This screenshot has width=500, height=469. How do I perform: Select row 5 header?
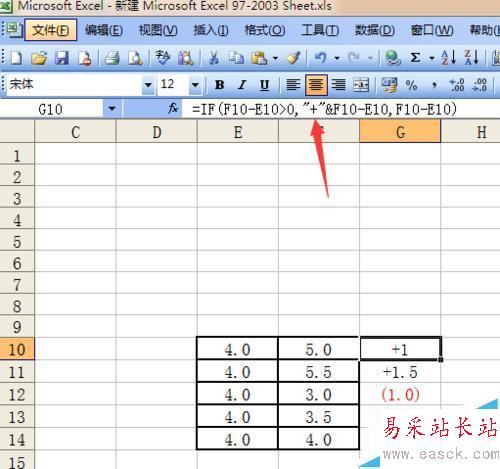pos(17,241)
